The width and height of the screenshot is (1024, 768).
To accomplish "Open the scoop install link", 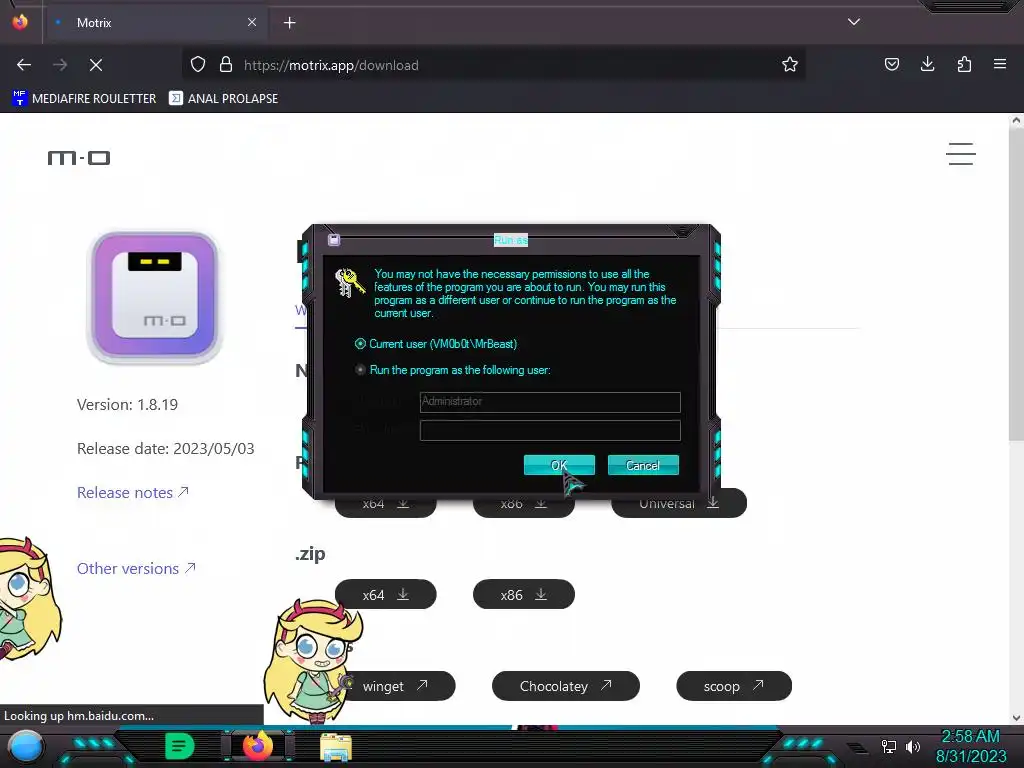I will (x=734, y=686).
